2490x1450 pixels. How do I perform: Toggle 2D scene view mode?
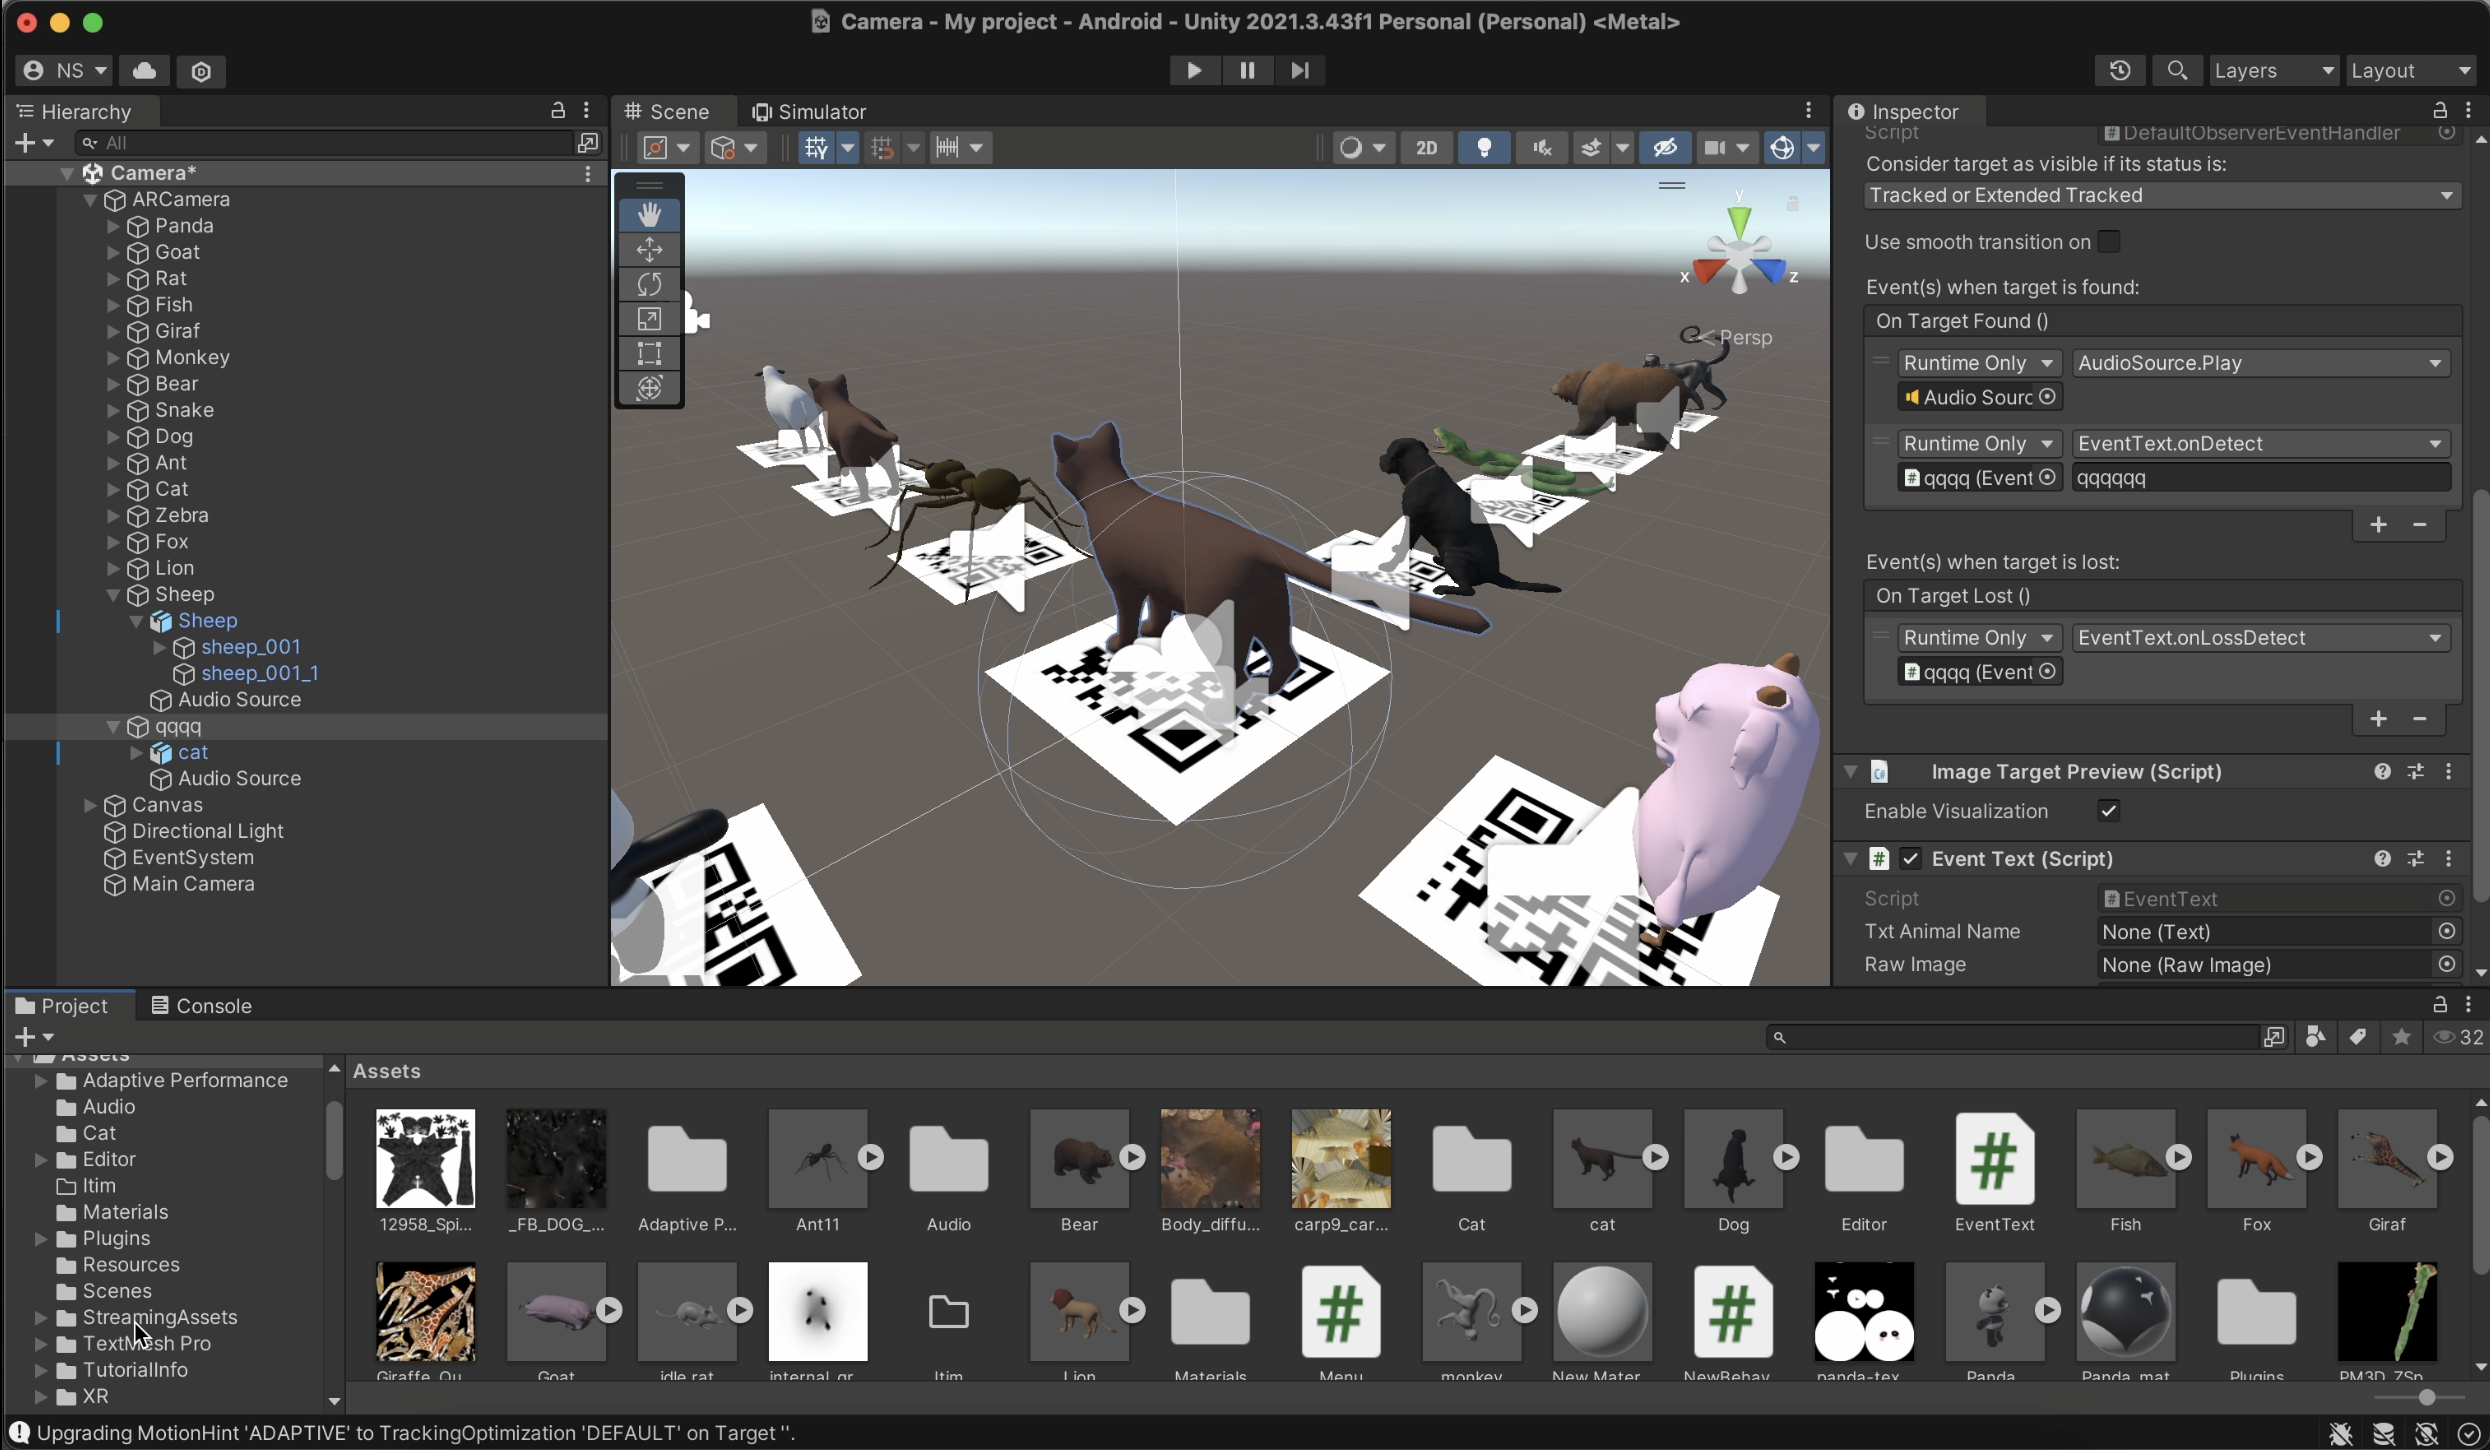pyautogui.click(x=1426, y=148)
